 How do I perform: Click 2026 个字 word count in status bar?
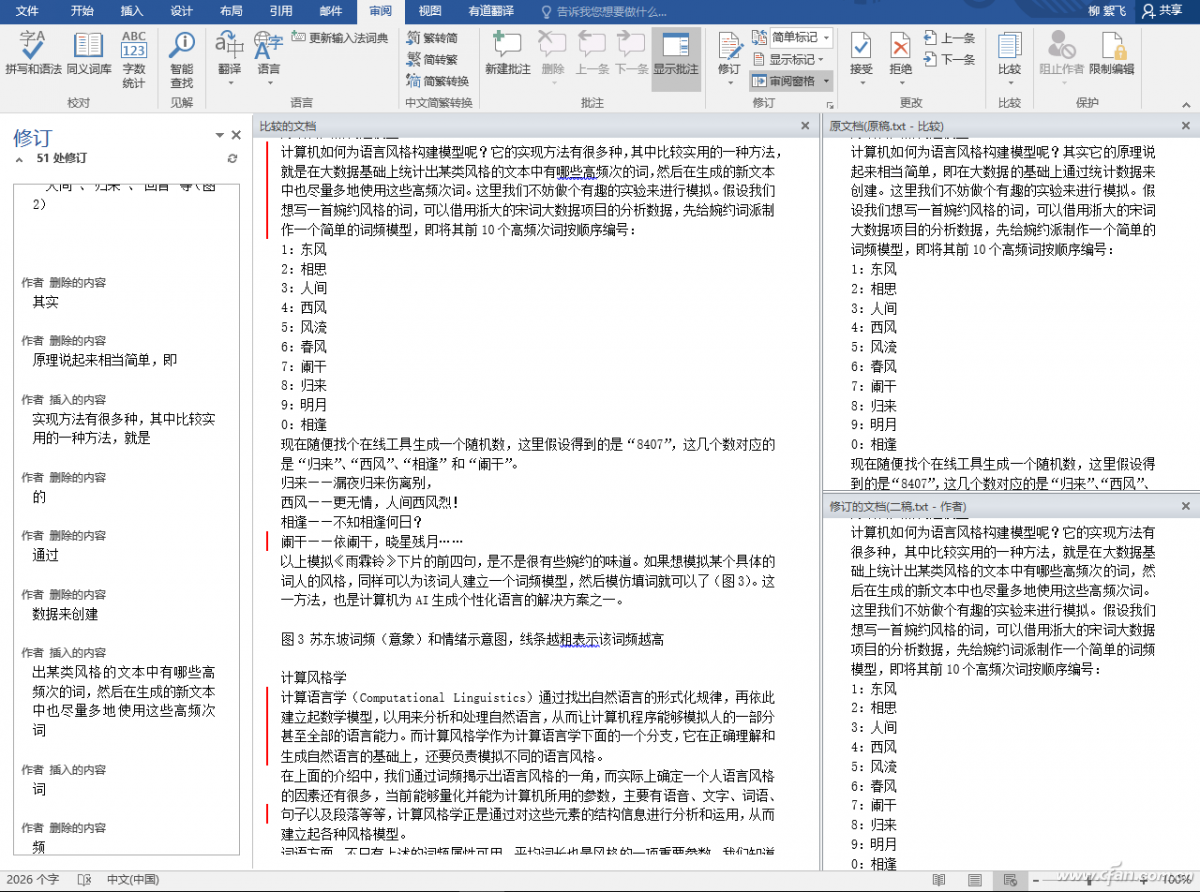point(33,880)
